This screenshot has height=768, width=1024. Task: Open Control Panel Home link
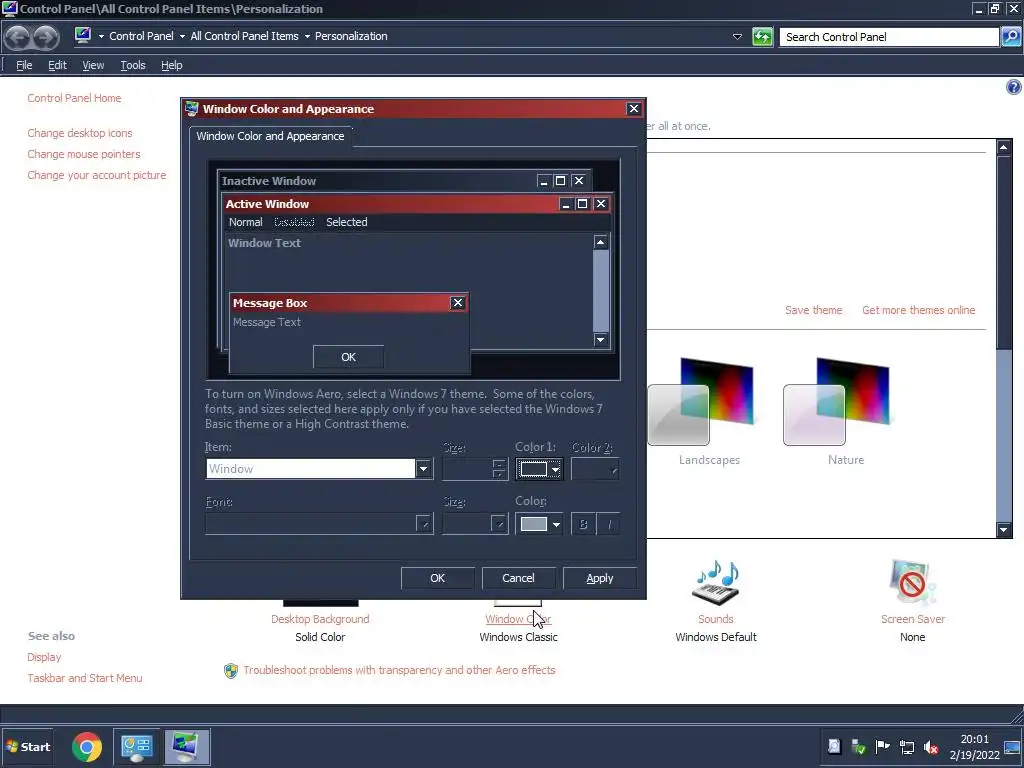click(74, 98)
